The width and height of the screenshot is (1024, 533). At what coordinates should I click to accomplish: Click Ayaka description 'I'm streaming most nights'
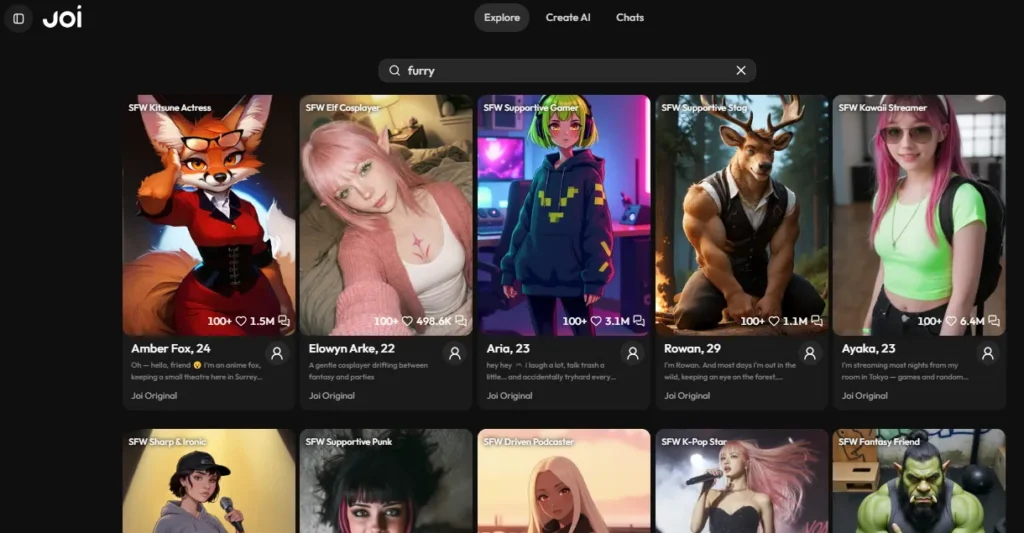click(905, 371)
